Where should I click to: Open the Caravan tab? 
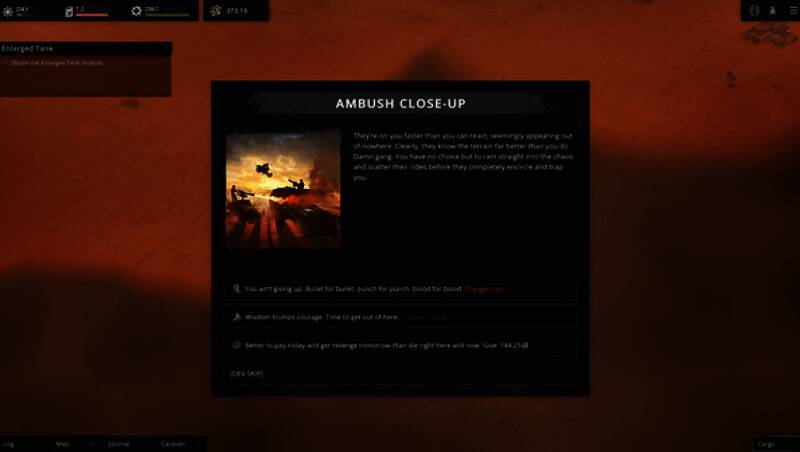tap(173, 444)
